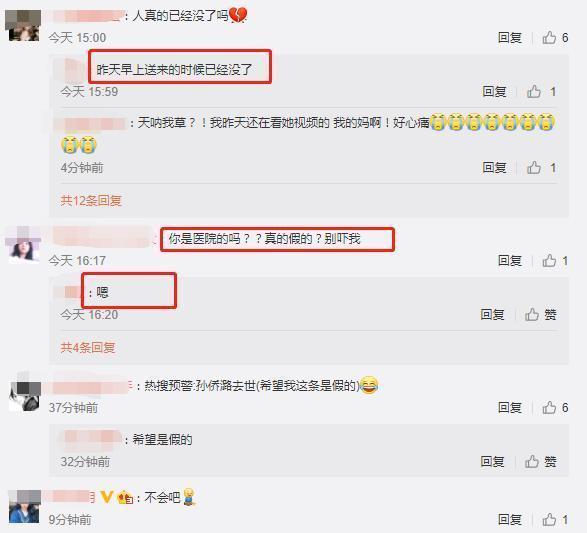Click 回复 on the 今天 16:17 comment
This screenshot has width=587, height=533.
[x=510, y=261]
